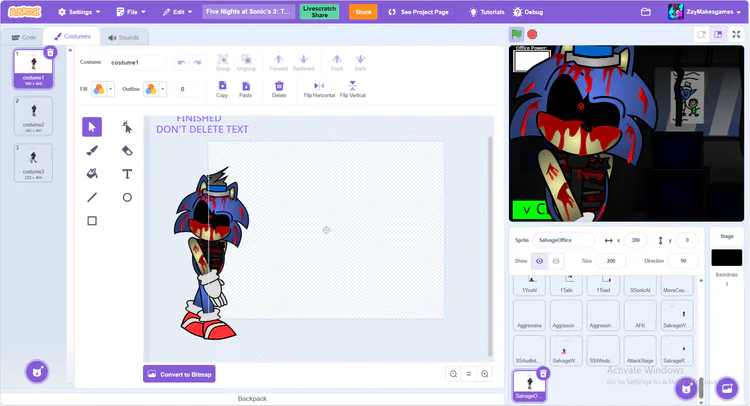The image size is (750, 406).
Task: Edit the costume name field
Action: [x=137, y=62]
